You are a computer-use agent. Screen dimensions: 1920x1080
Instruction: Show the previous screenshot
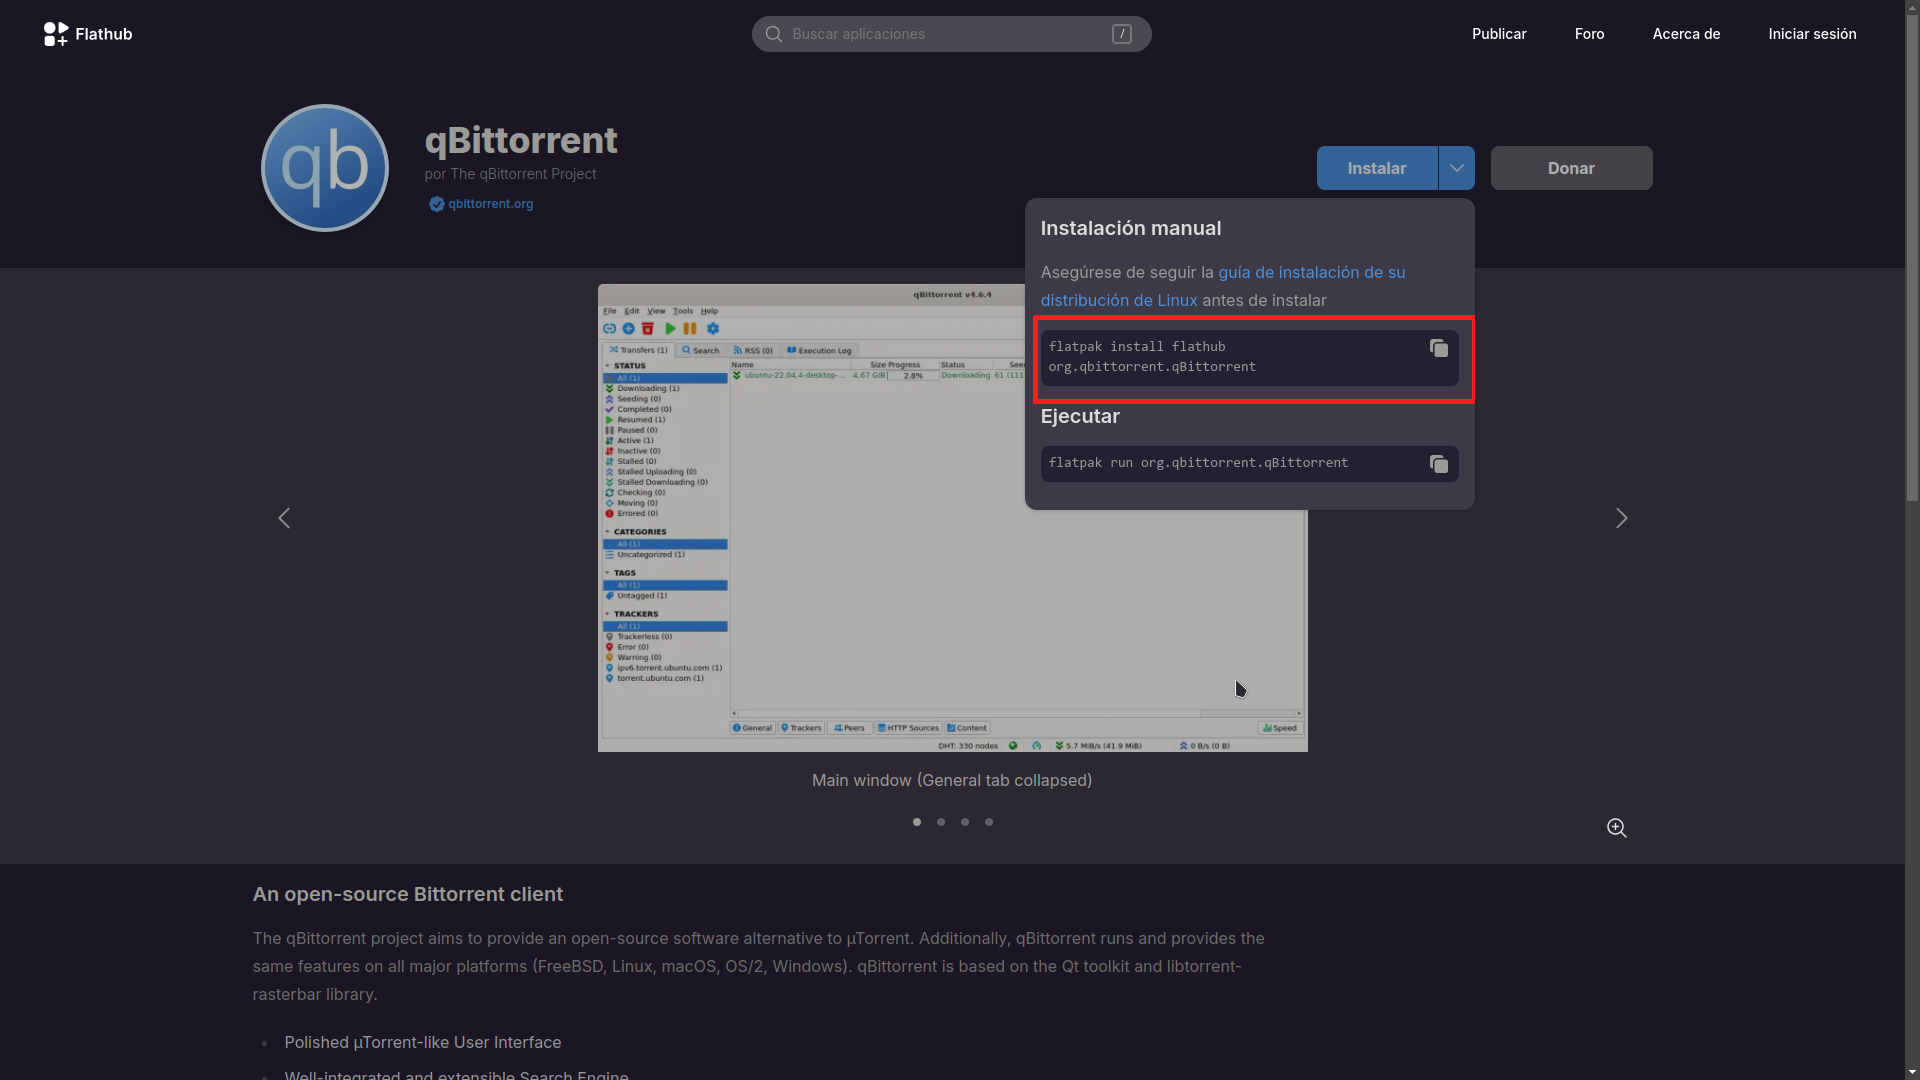[x=284, y=518]
